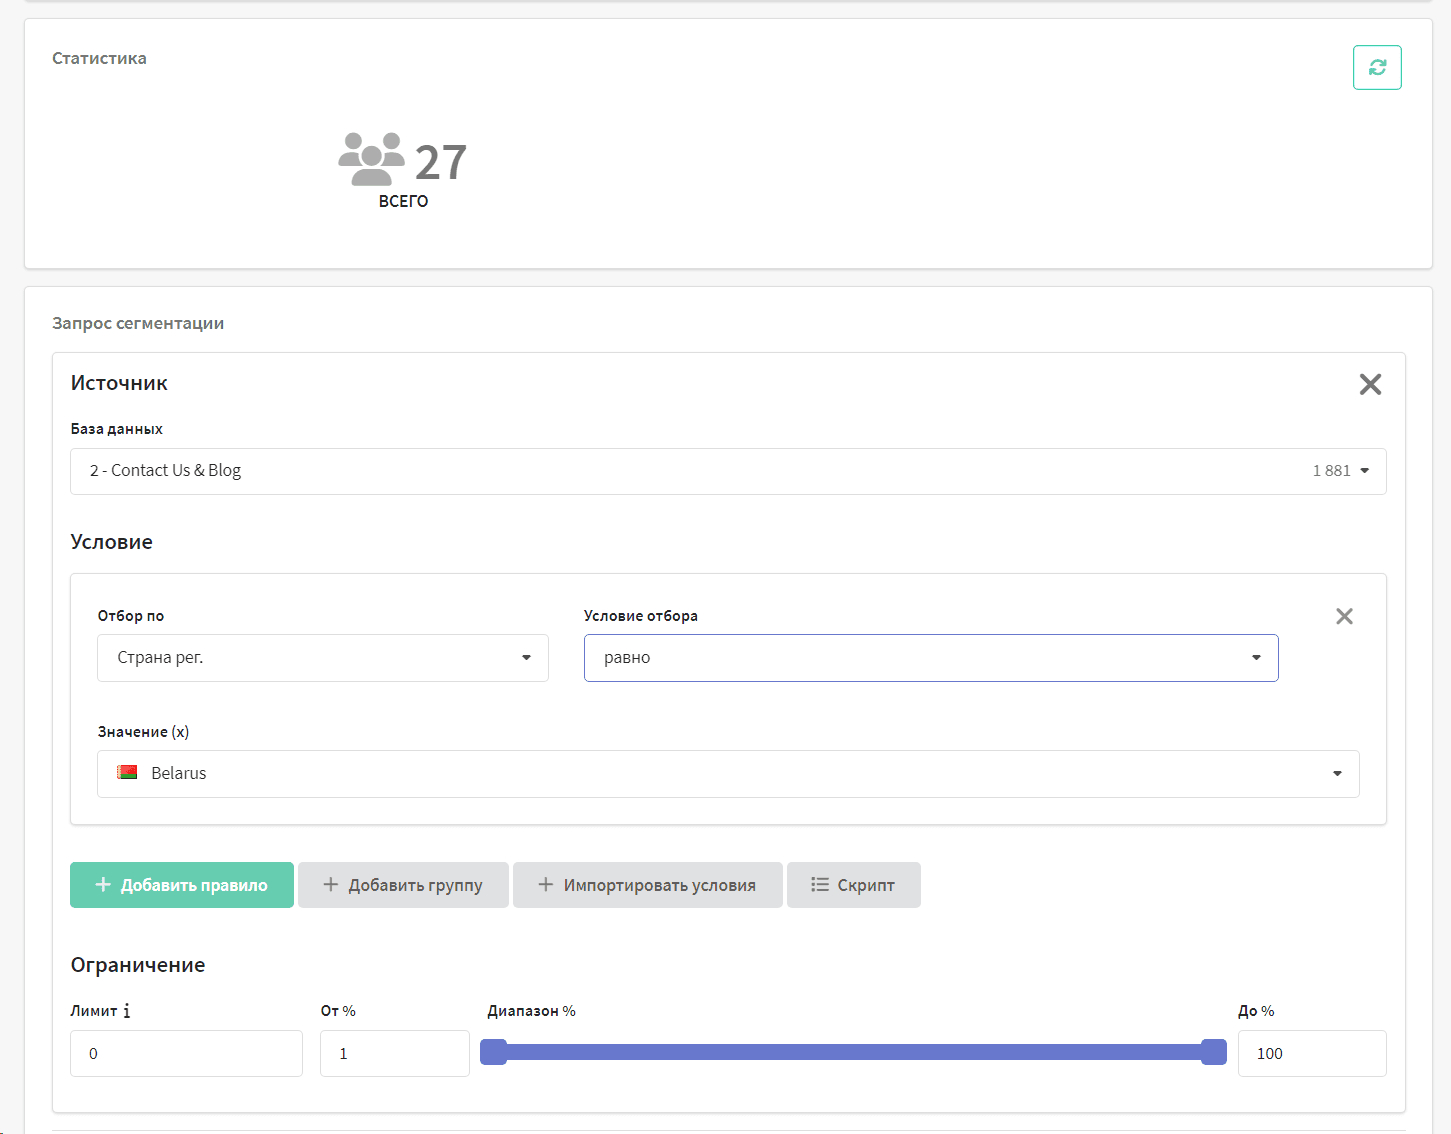Viewport: 1451px width, 1134px height.
Task: Click the Диапазон % slider track
Action: [853, 1052]
